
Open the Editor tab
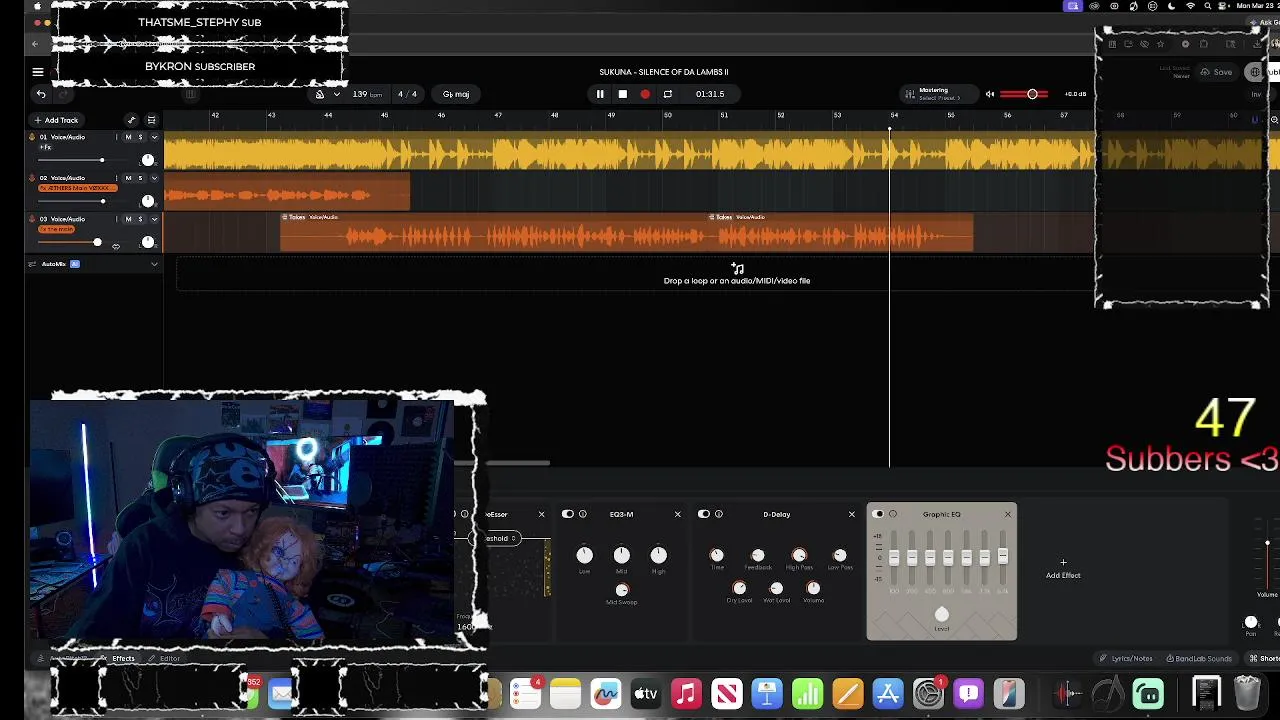click(x=166, y=658)
